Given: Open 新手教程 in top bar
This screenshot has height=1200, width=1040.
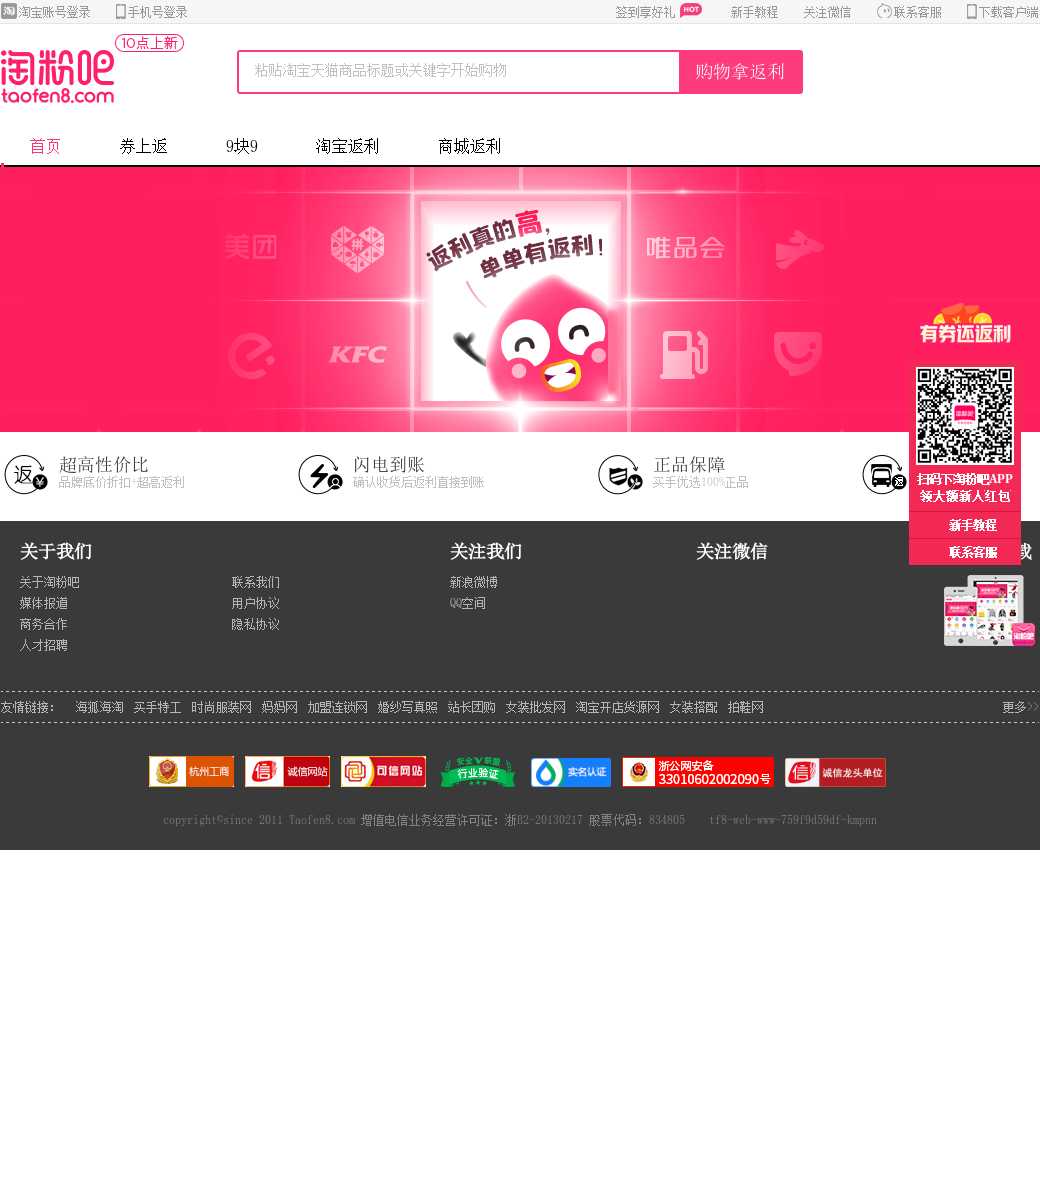Looking at the screenshot, I should pos(754,12).
